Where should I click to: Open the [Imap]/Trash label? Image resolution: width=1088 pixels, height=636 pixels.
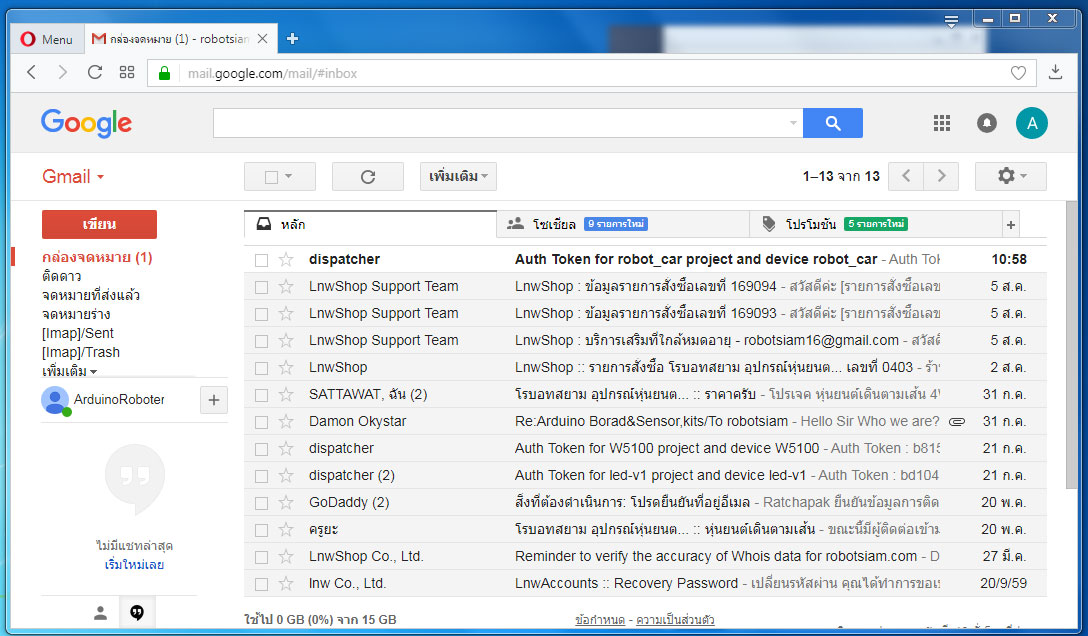coord(80,352)
